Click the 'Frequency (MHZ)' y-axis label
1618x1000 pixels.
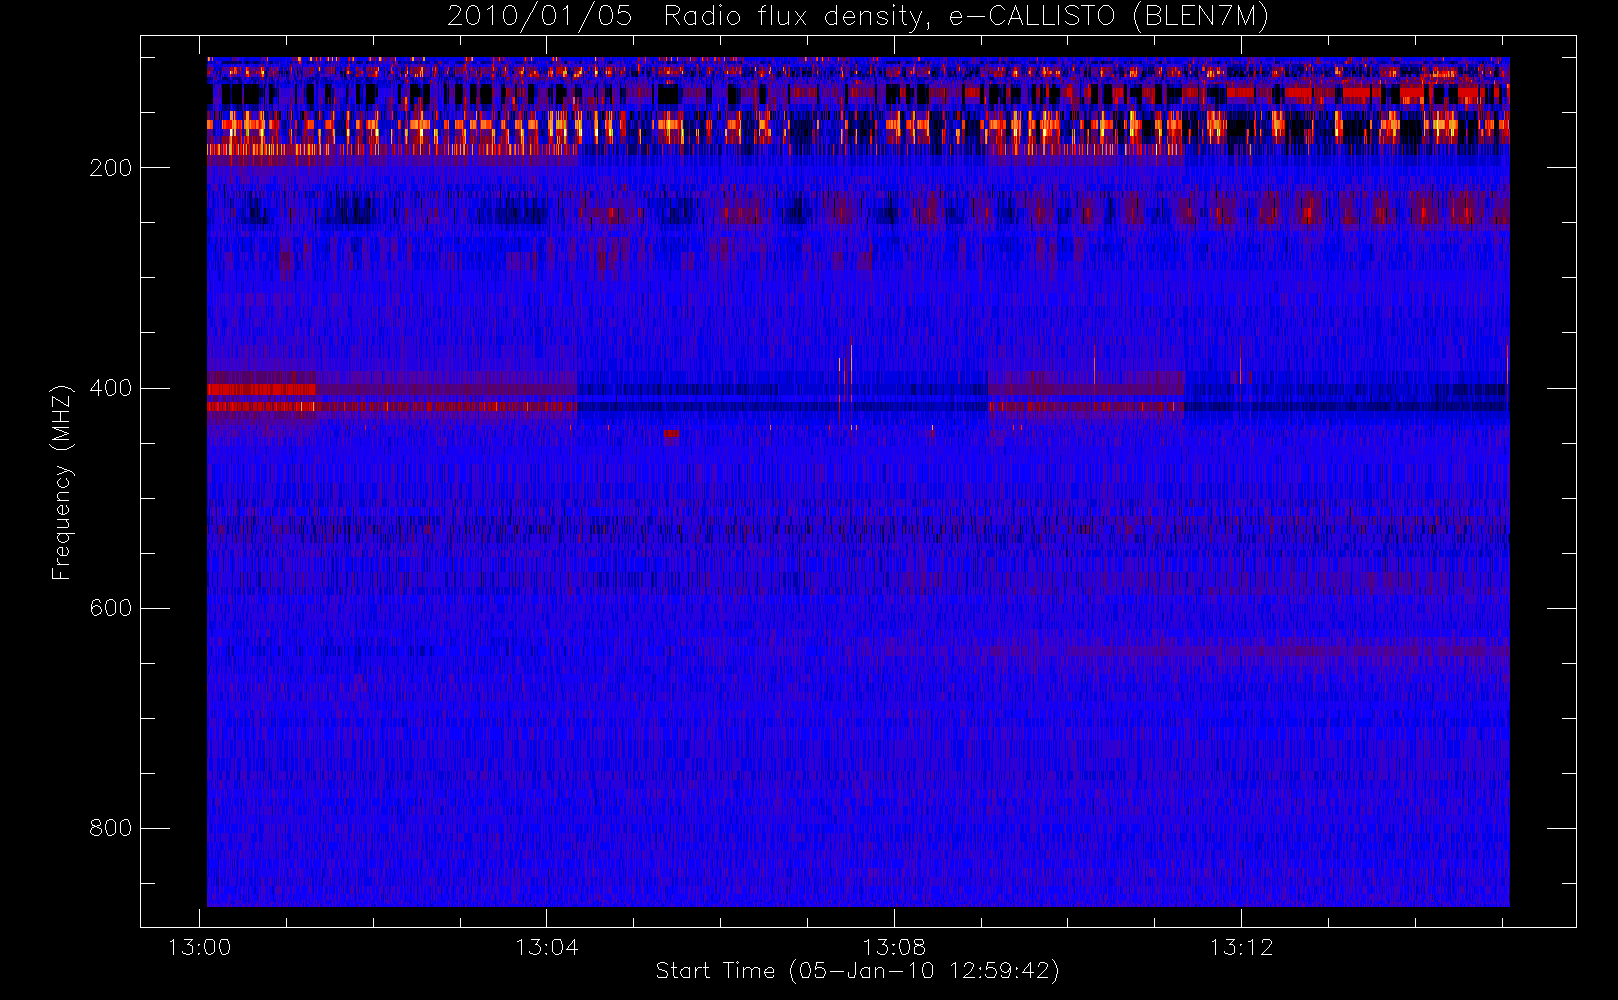[62, 482]
